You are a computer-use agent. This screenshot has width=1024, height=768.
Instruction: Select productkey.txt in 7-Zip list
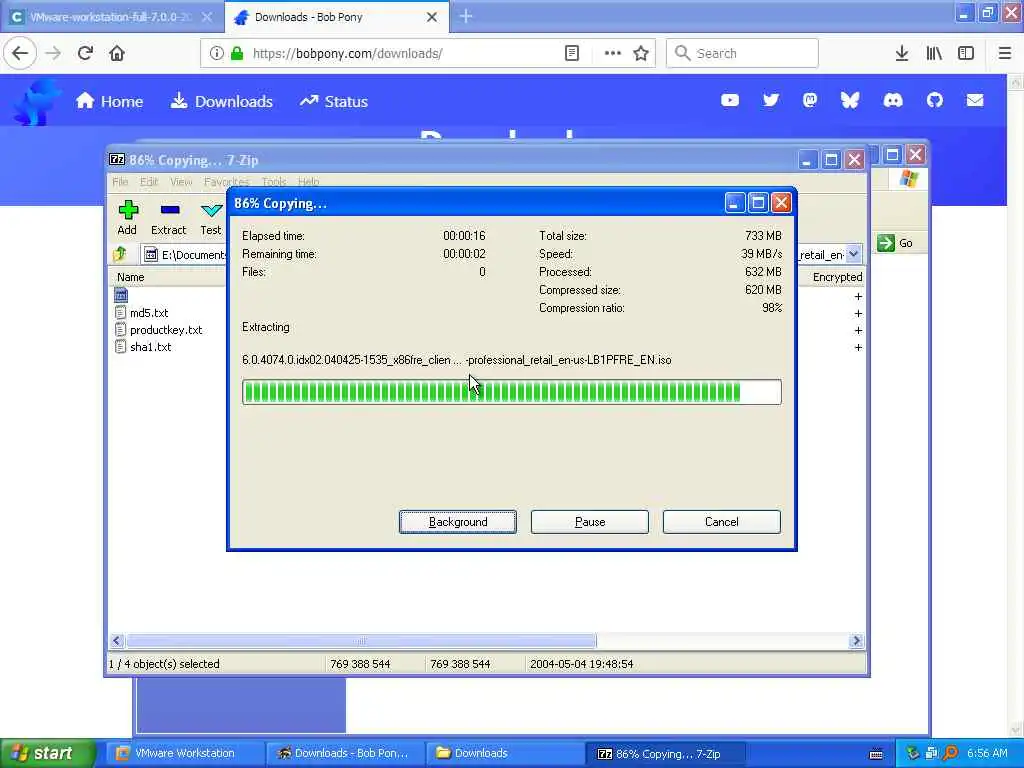coord(166,330)
